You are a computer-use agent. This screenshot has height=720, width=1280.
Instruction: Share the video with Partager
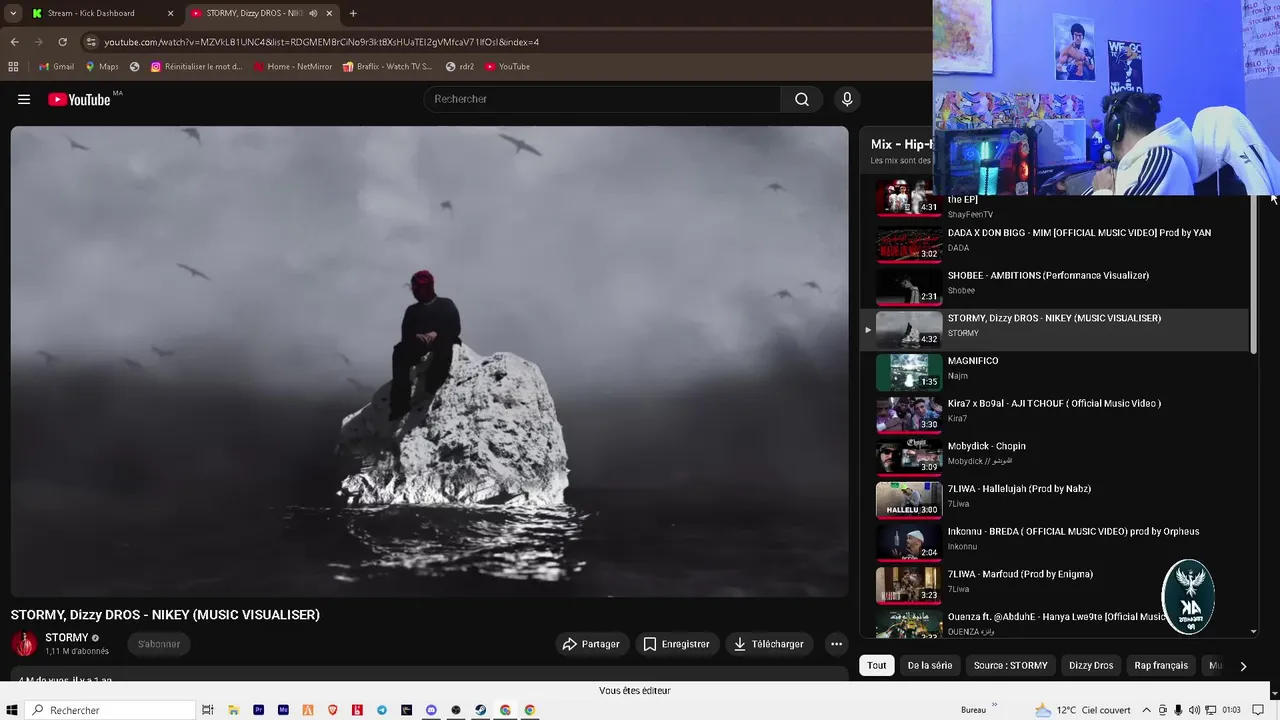click(x=591, y=644)
